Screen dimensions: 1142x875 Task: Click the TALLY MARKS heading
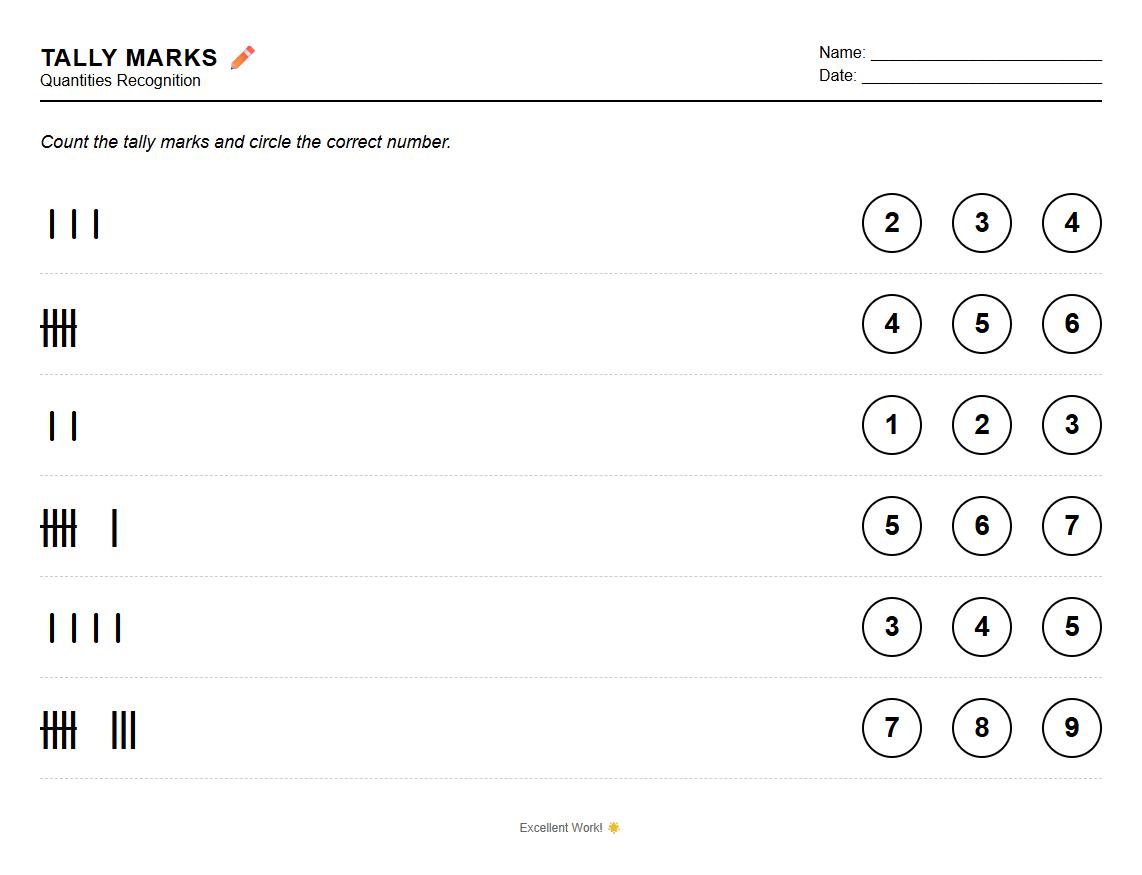click(129, 58)
